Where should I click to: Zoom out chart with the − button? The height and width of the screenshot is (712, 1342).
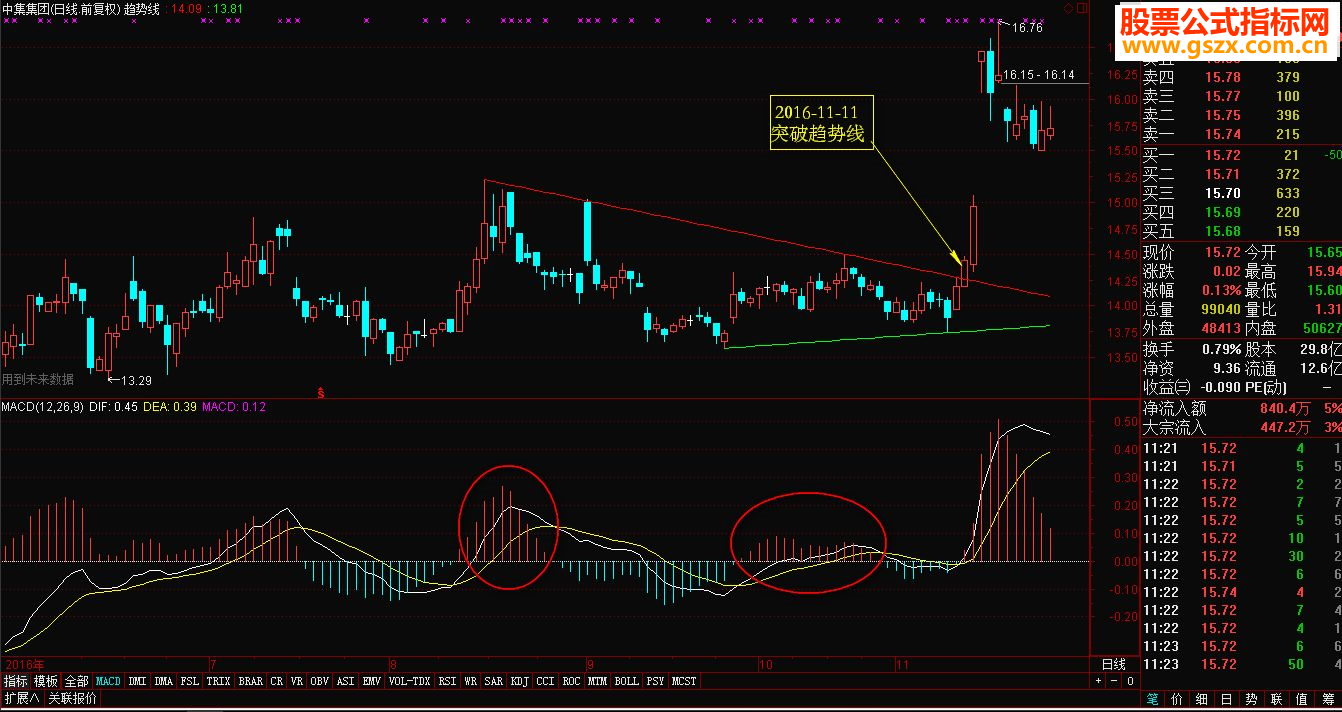click(x=1113, y=681)
